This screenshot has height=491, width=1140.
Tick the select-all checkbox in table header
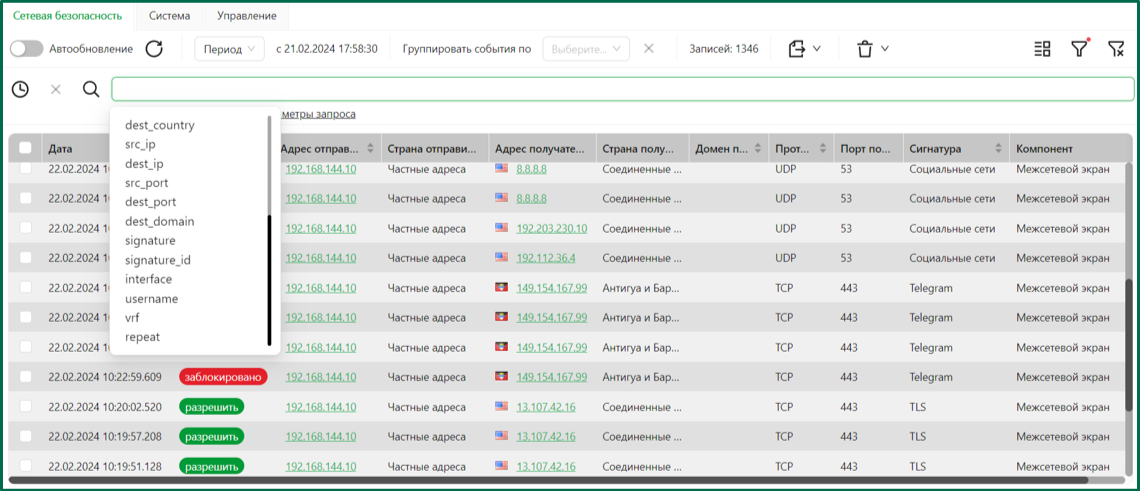click(x=25, y=149)
